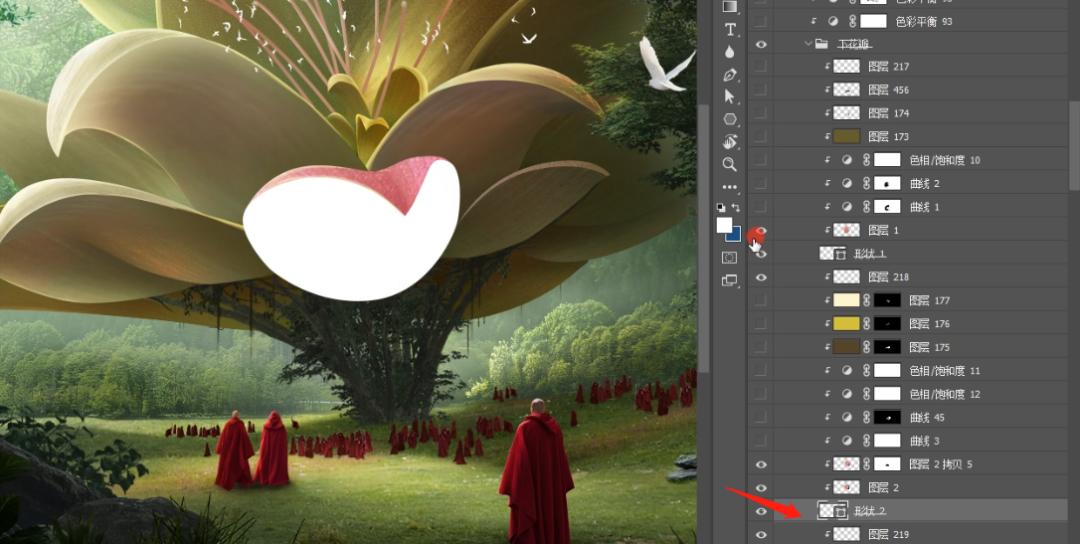Select the Horizontal Type tool

pyautogui.click(x=730, y=30)
